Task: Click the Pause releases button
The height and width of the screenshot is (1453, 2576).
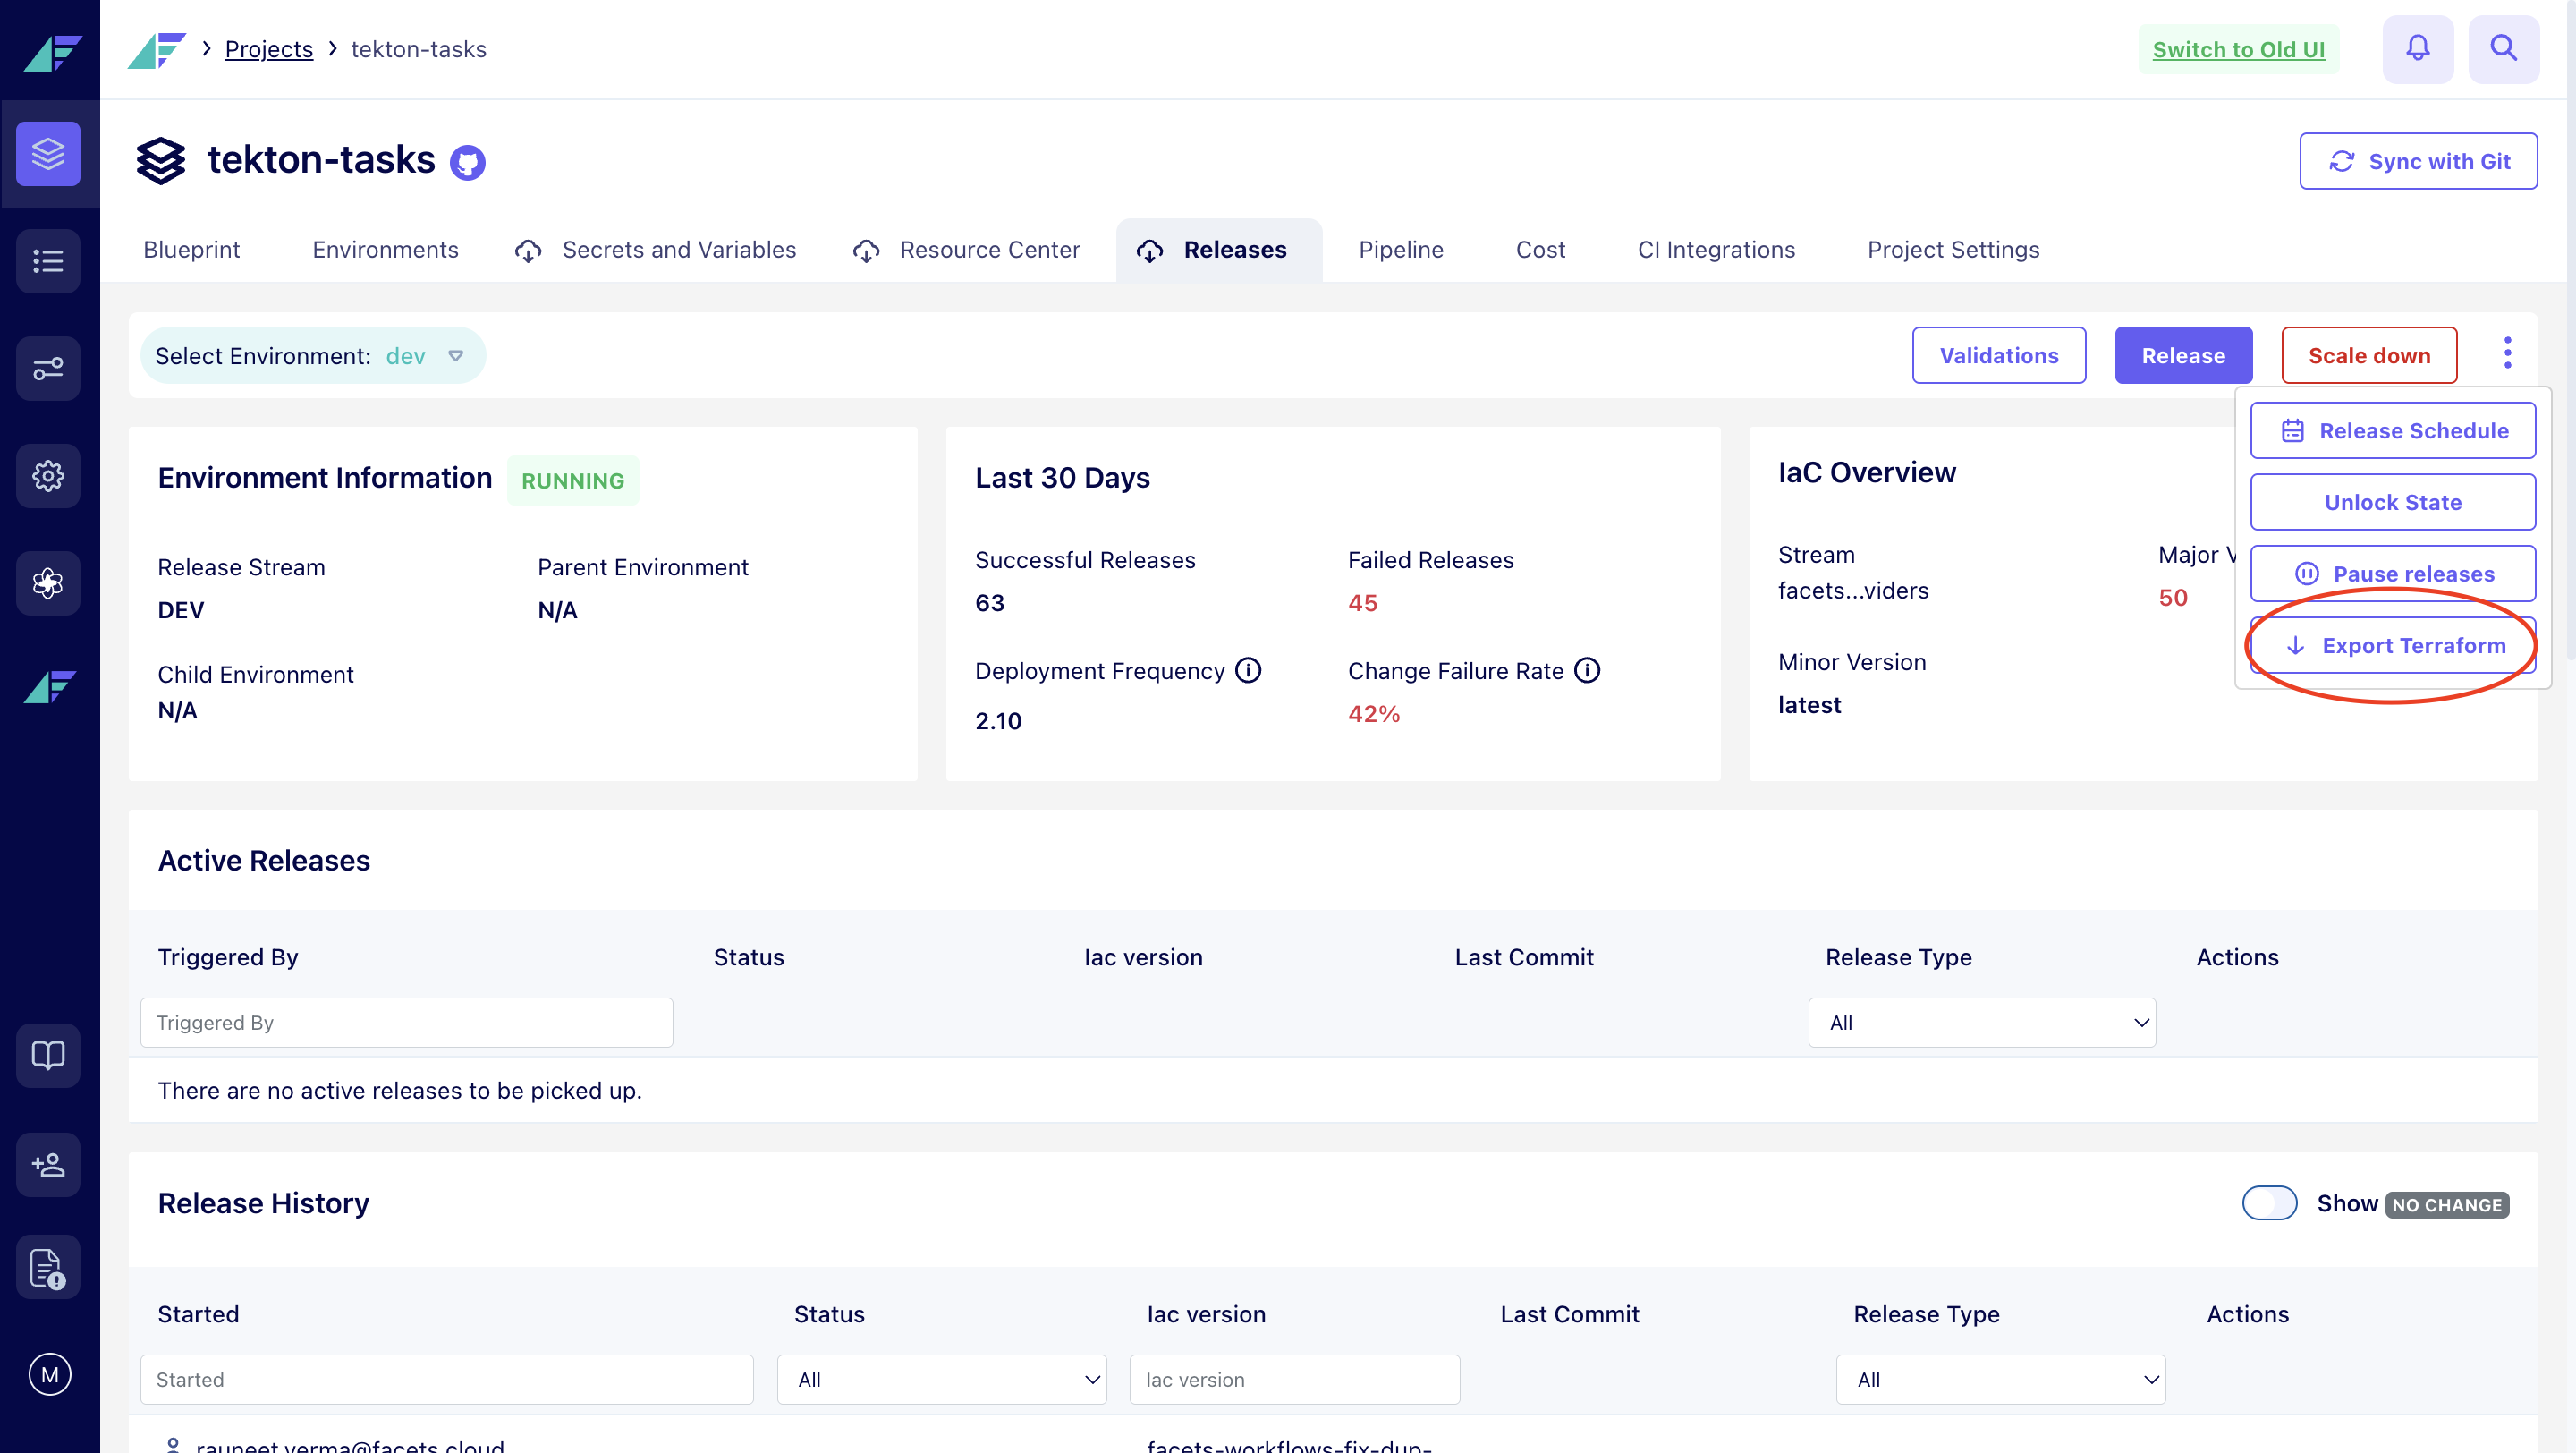Action: coord(2392,573)
